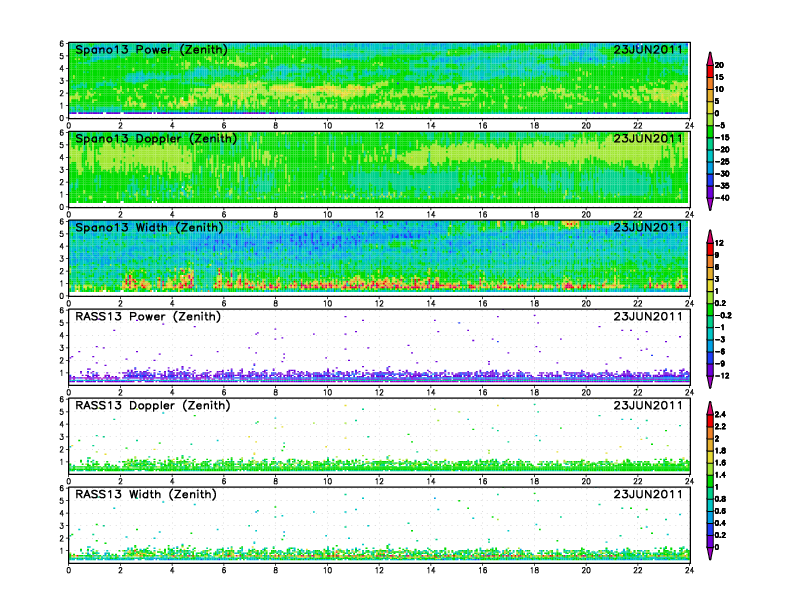Click the -9 label on middle color bar
This screenshot has width=792, height=612.
(x=720, y=364)
